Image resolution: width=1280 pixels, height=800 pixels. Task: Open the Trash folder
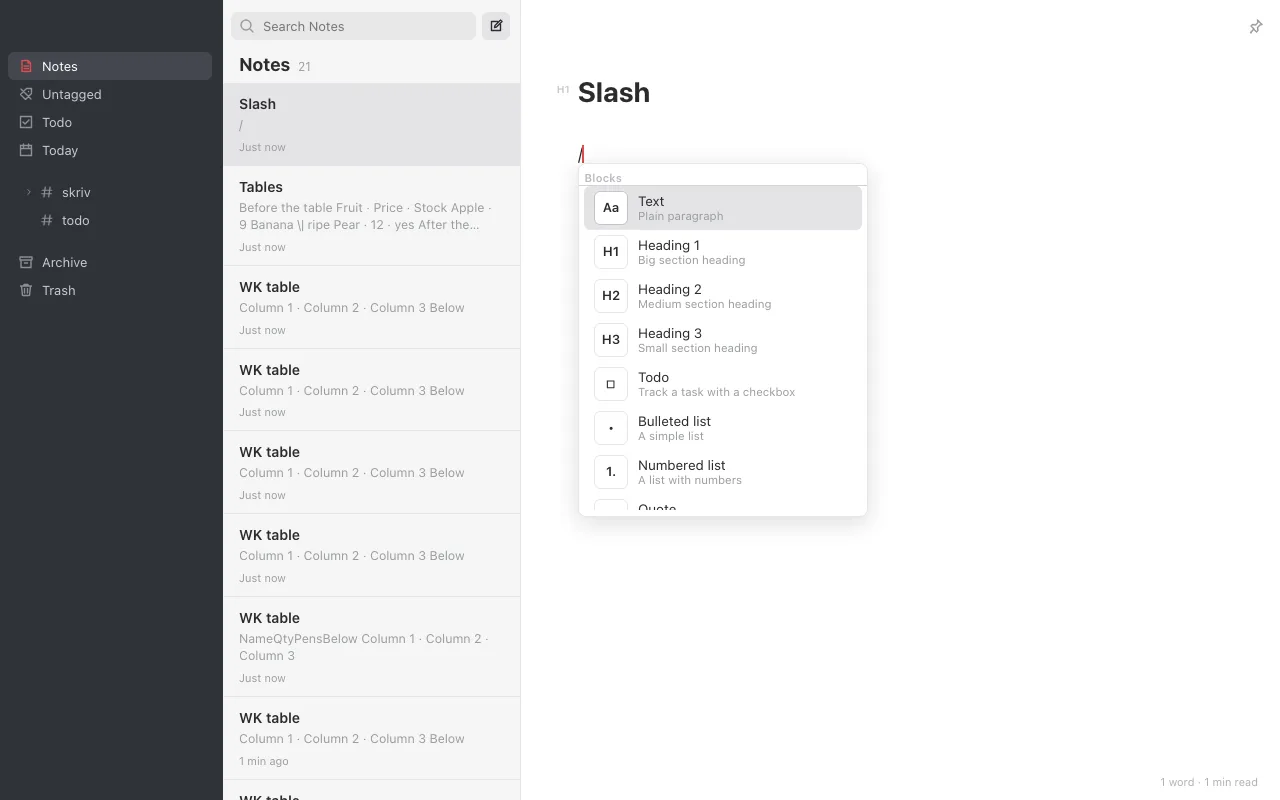pos(110,290)
